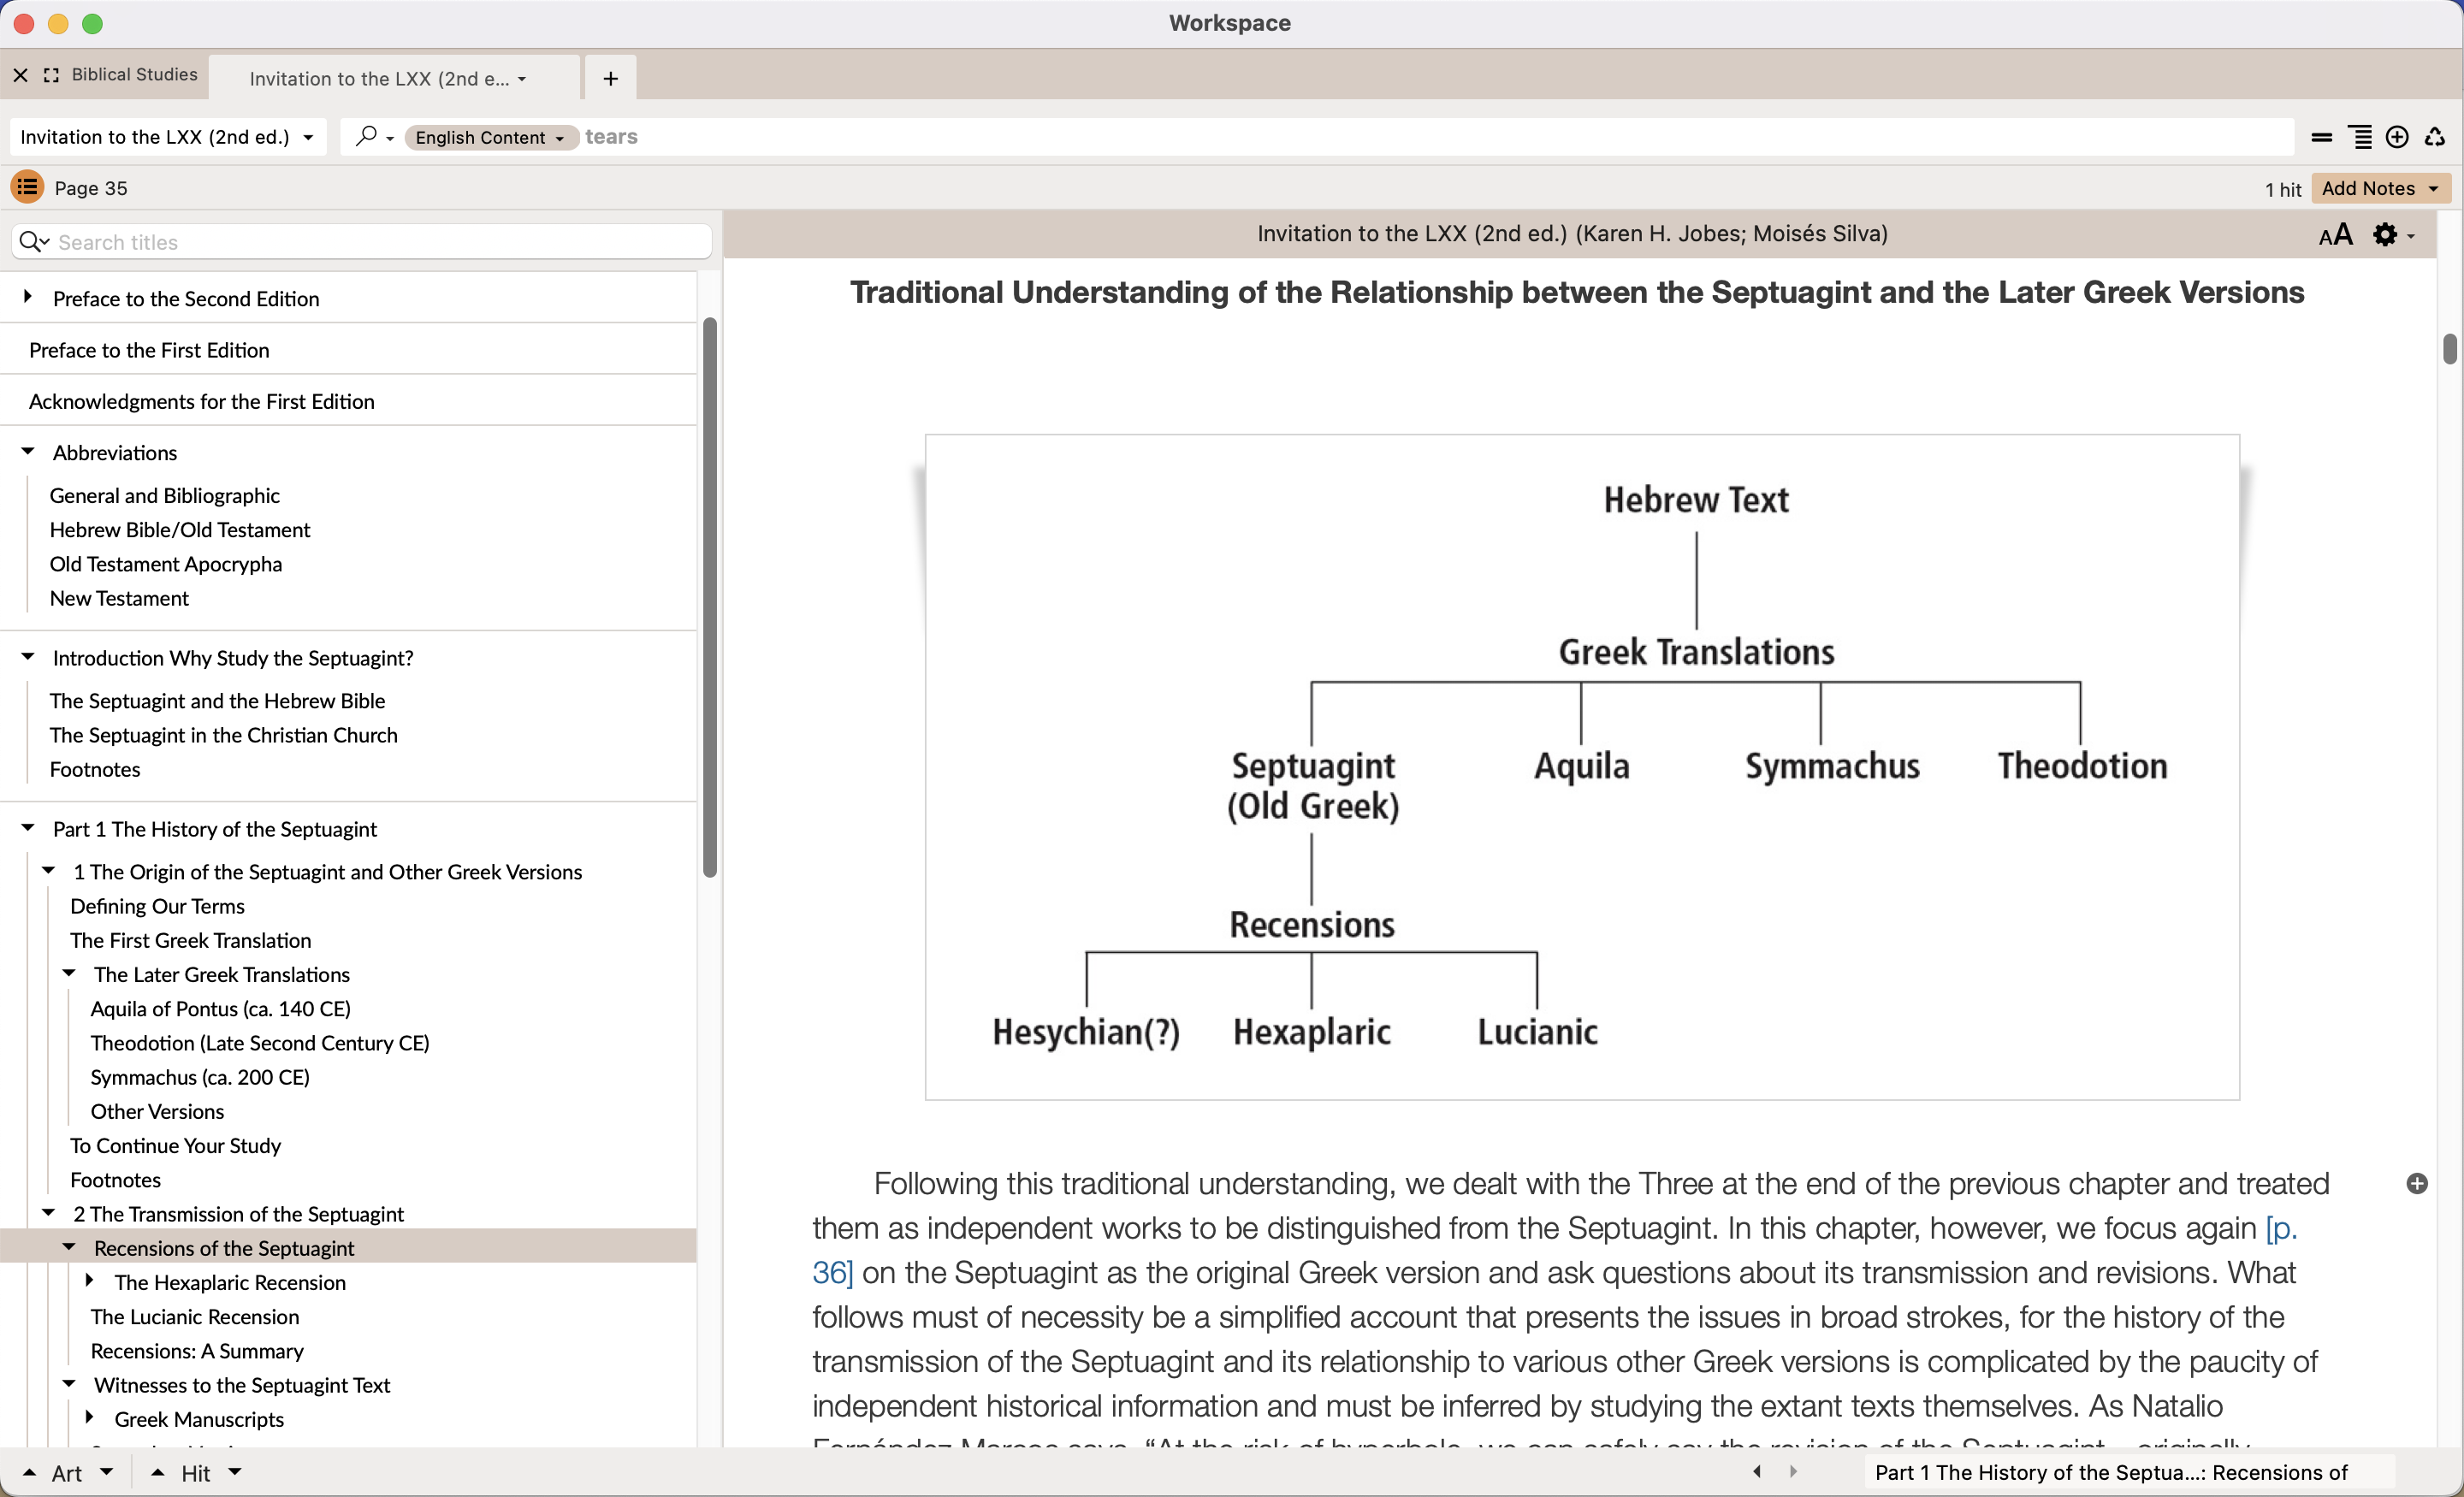
Task: Click the recycle arrows icon in toolbar
Action: click(x=2435, y=137)
